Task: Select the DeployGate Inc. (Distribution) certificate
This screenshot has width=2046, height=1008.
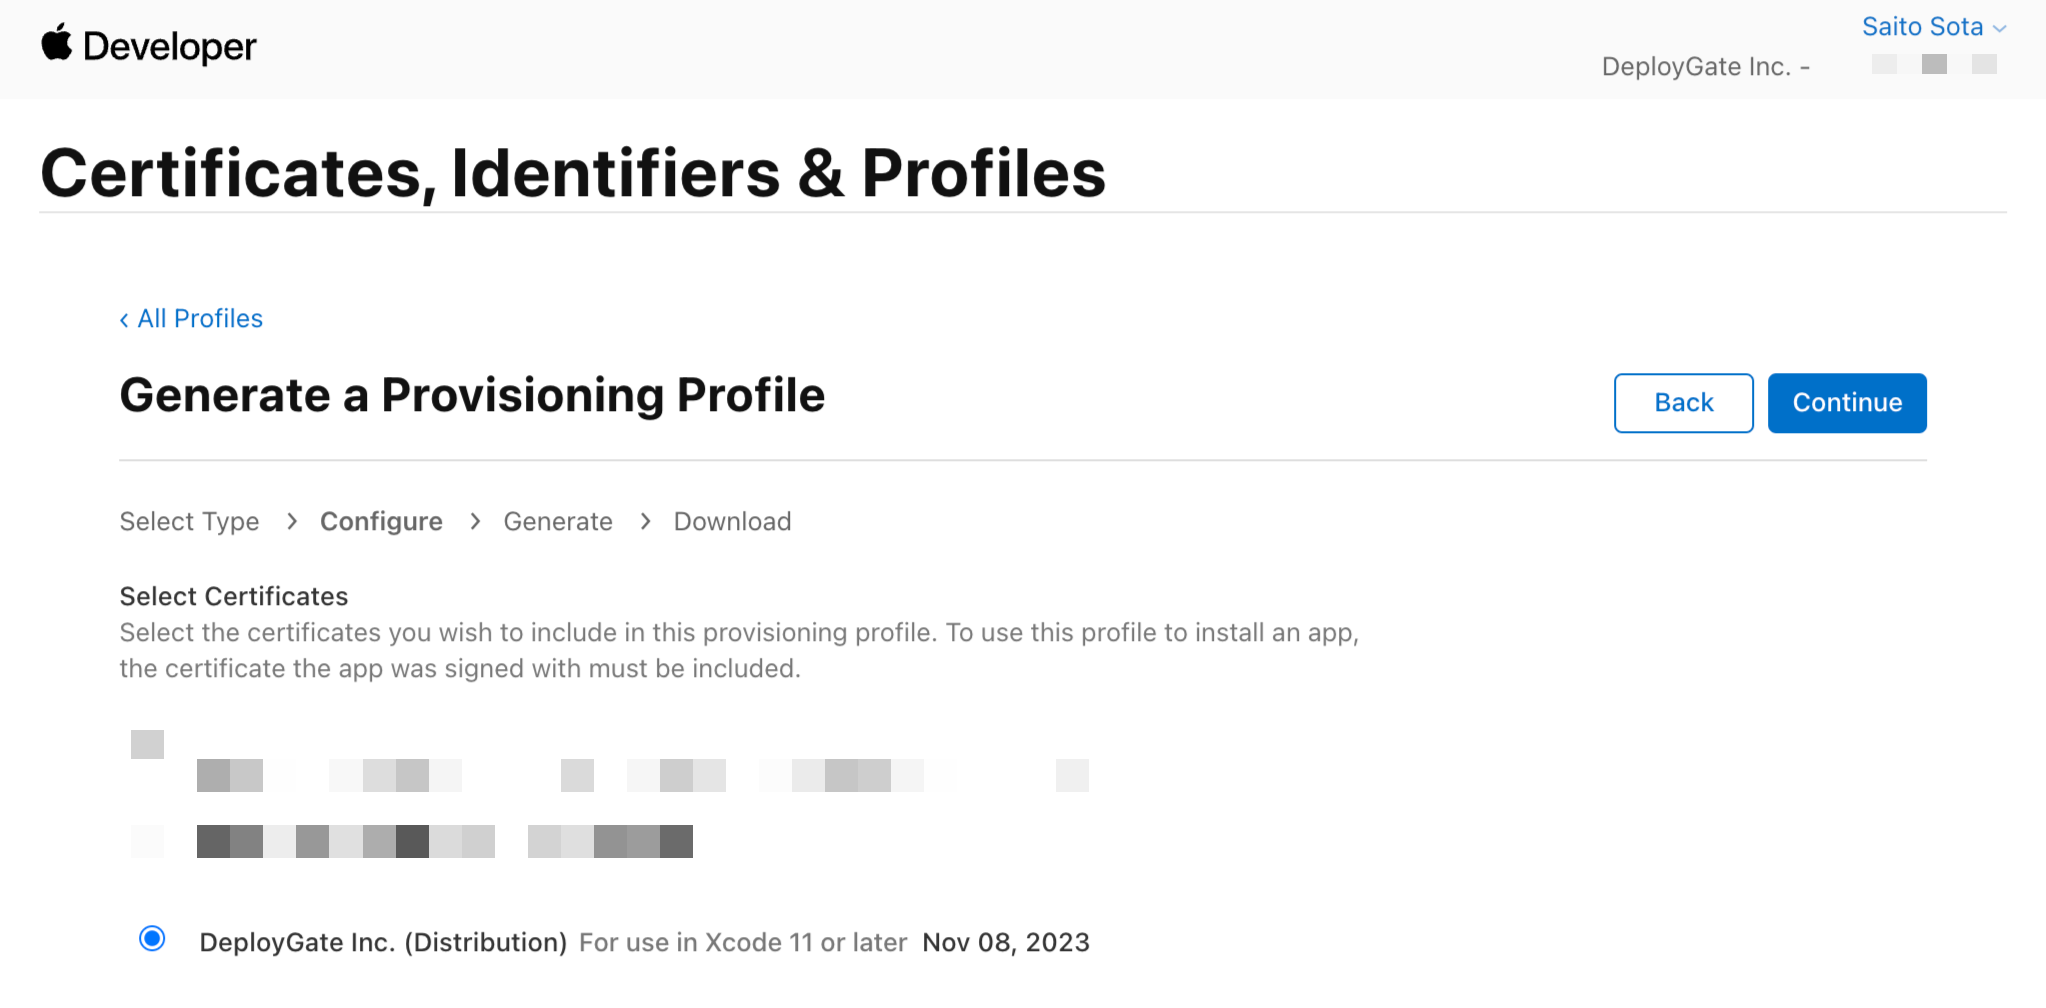Action: click(x=151, y=940)
